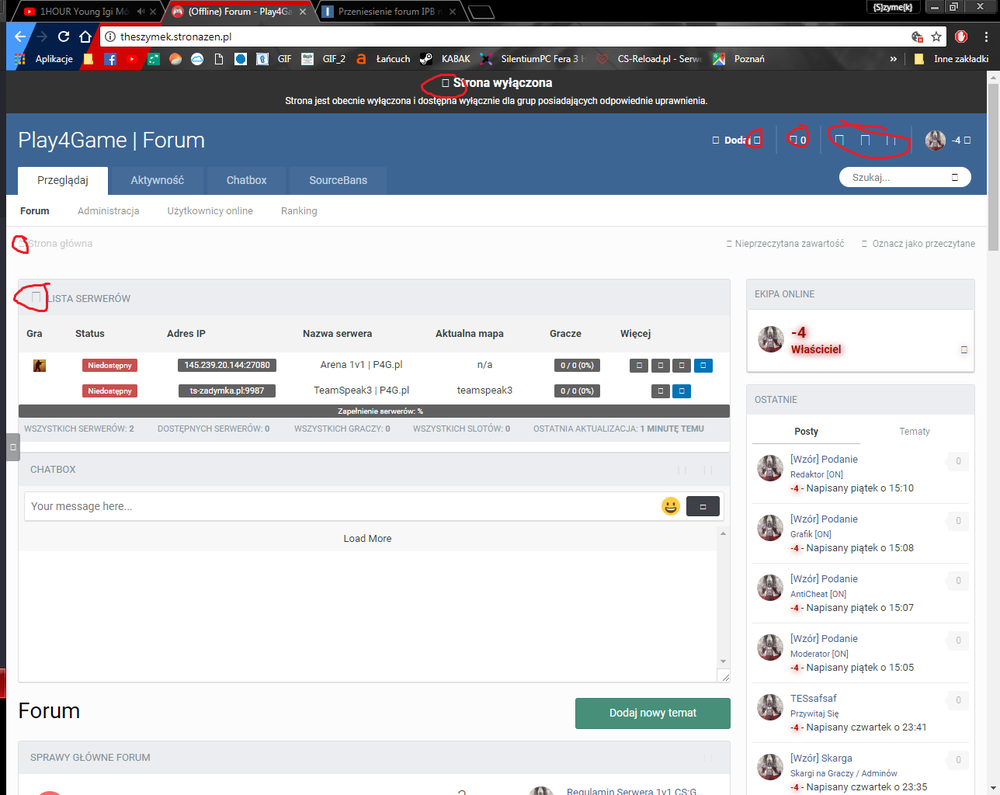Click the page vertical scrollbar
This screenshot has width=1000, height=795.
993,166
